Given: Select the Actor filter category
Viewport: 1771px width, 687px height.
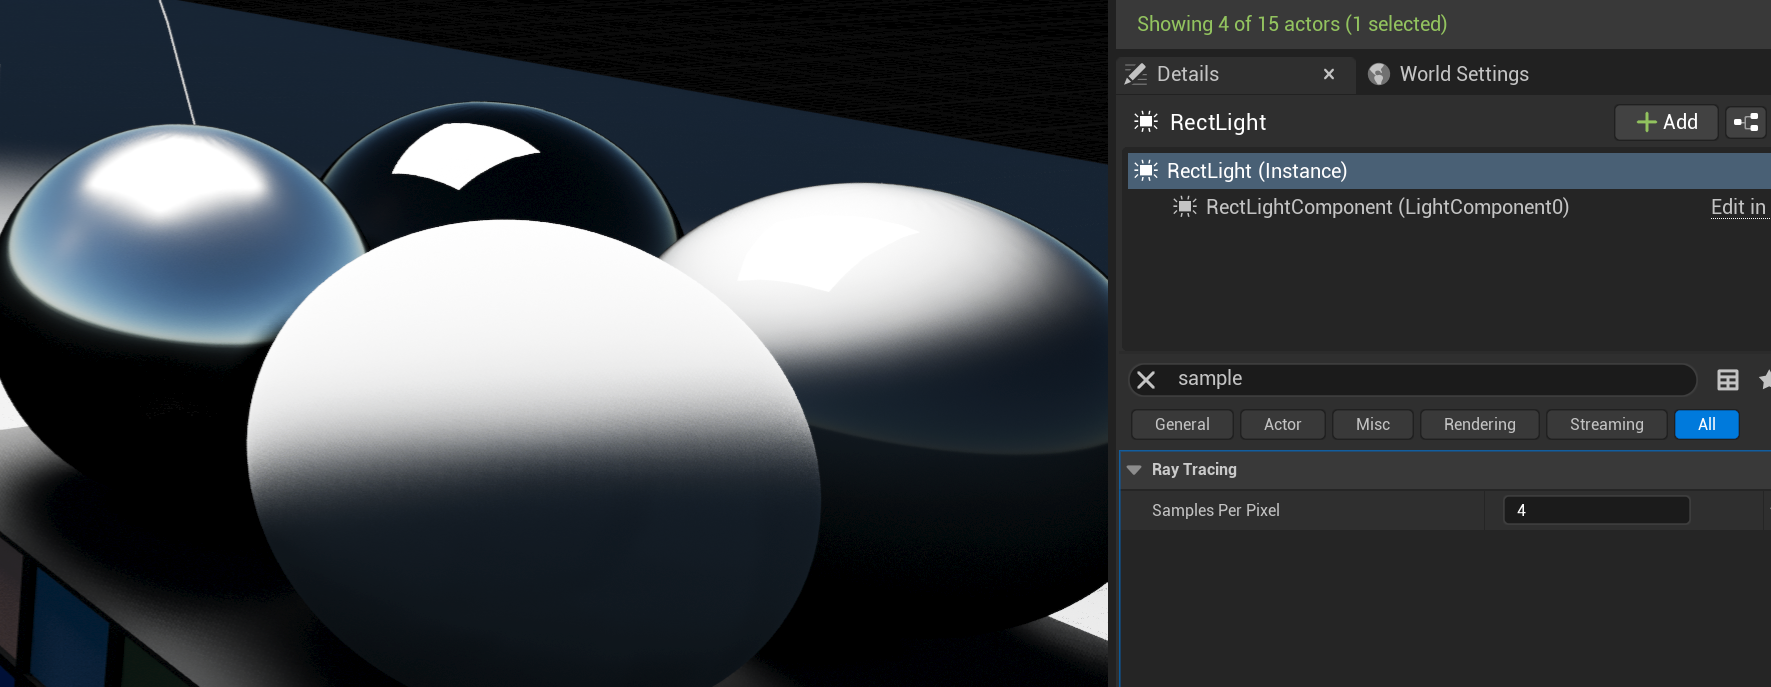Looking at the screenshot, I should [x=1283, y=424].
